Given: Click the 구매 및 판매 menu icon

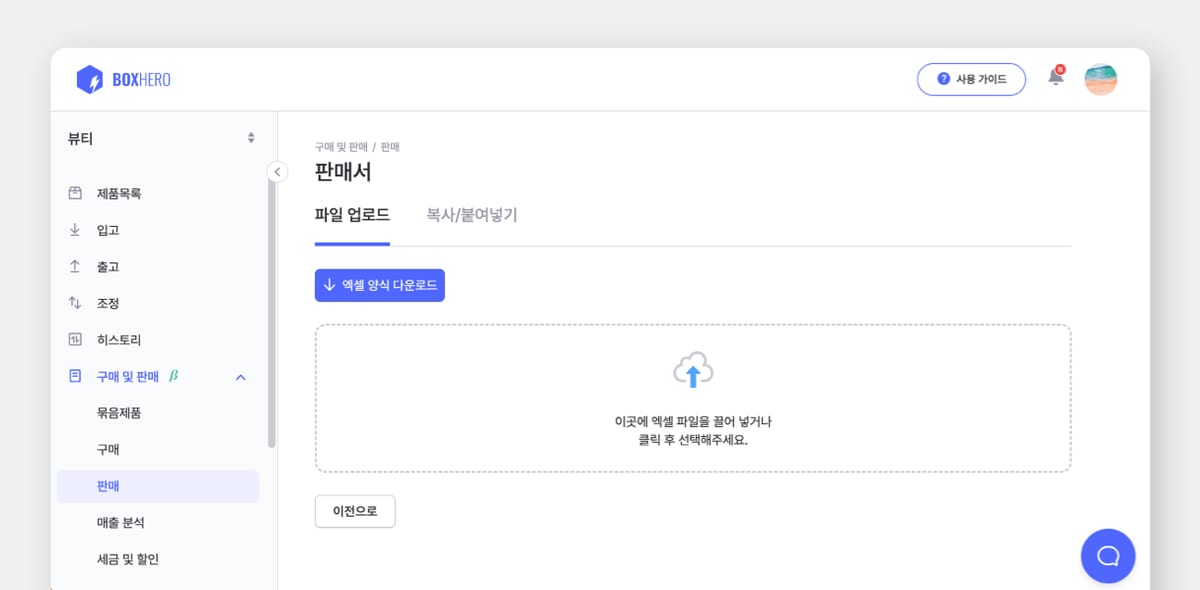Looking at the screenshot, I should tap(75, 376).
